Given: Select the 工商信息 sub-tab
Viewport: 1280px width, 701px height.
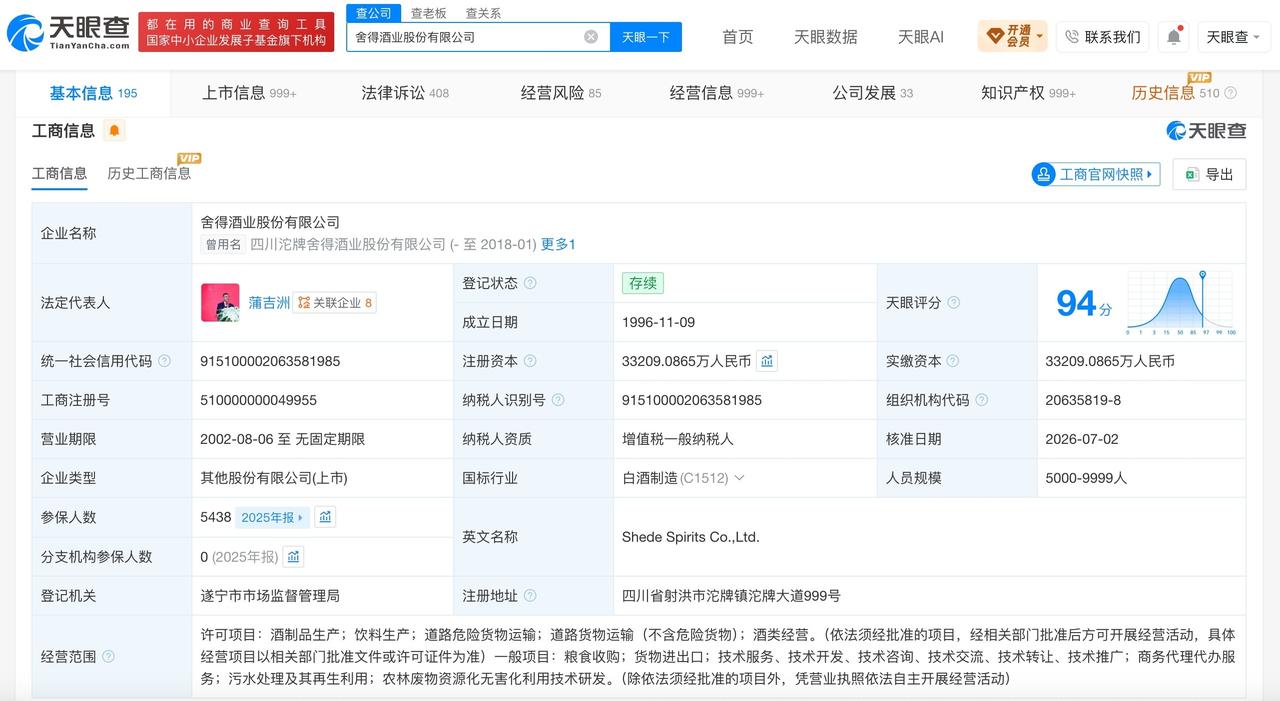Looking at the screenshot, I should click(x=59, y=173).
